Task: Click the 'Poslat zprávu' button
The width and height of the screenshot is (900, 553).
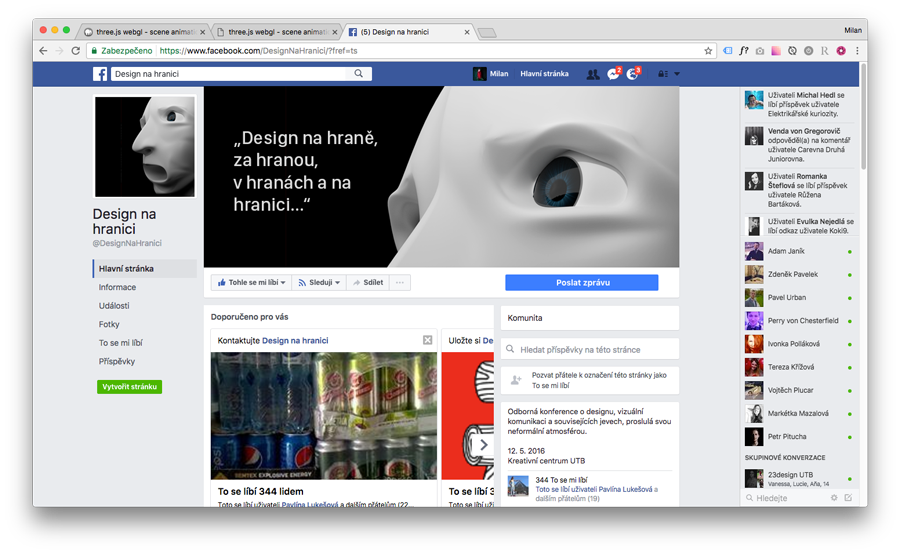Action: point(581,283)
